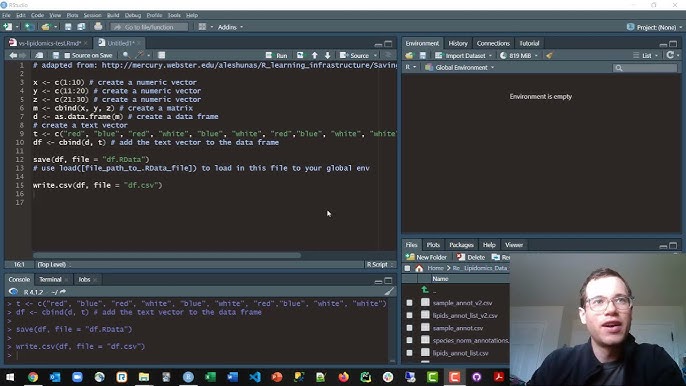Click the save current document icon
686x386 pixels.
[x=56, y=56]
